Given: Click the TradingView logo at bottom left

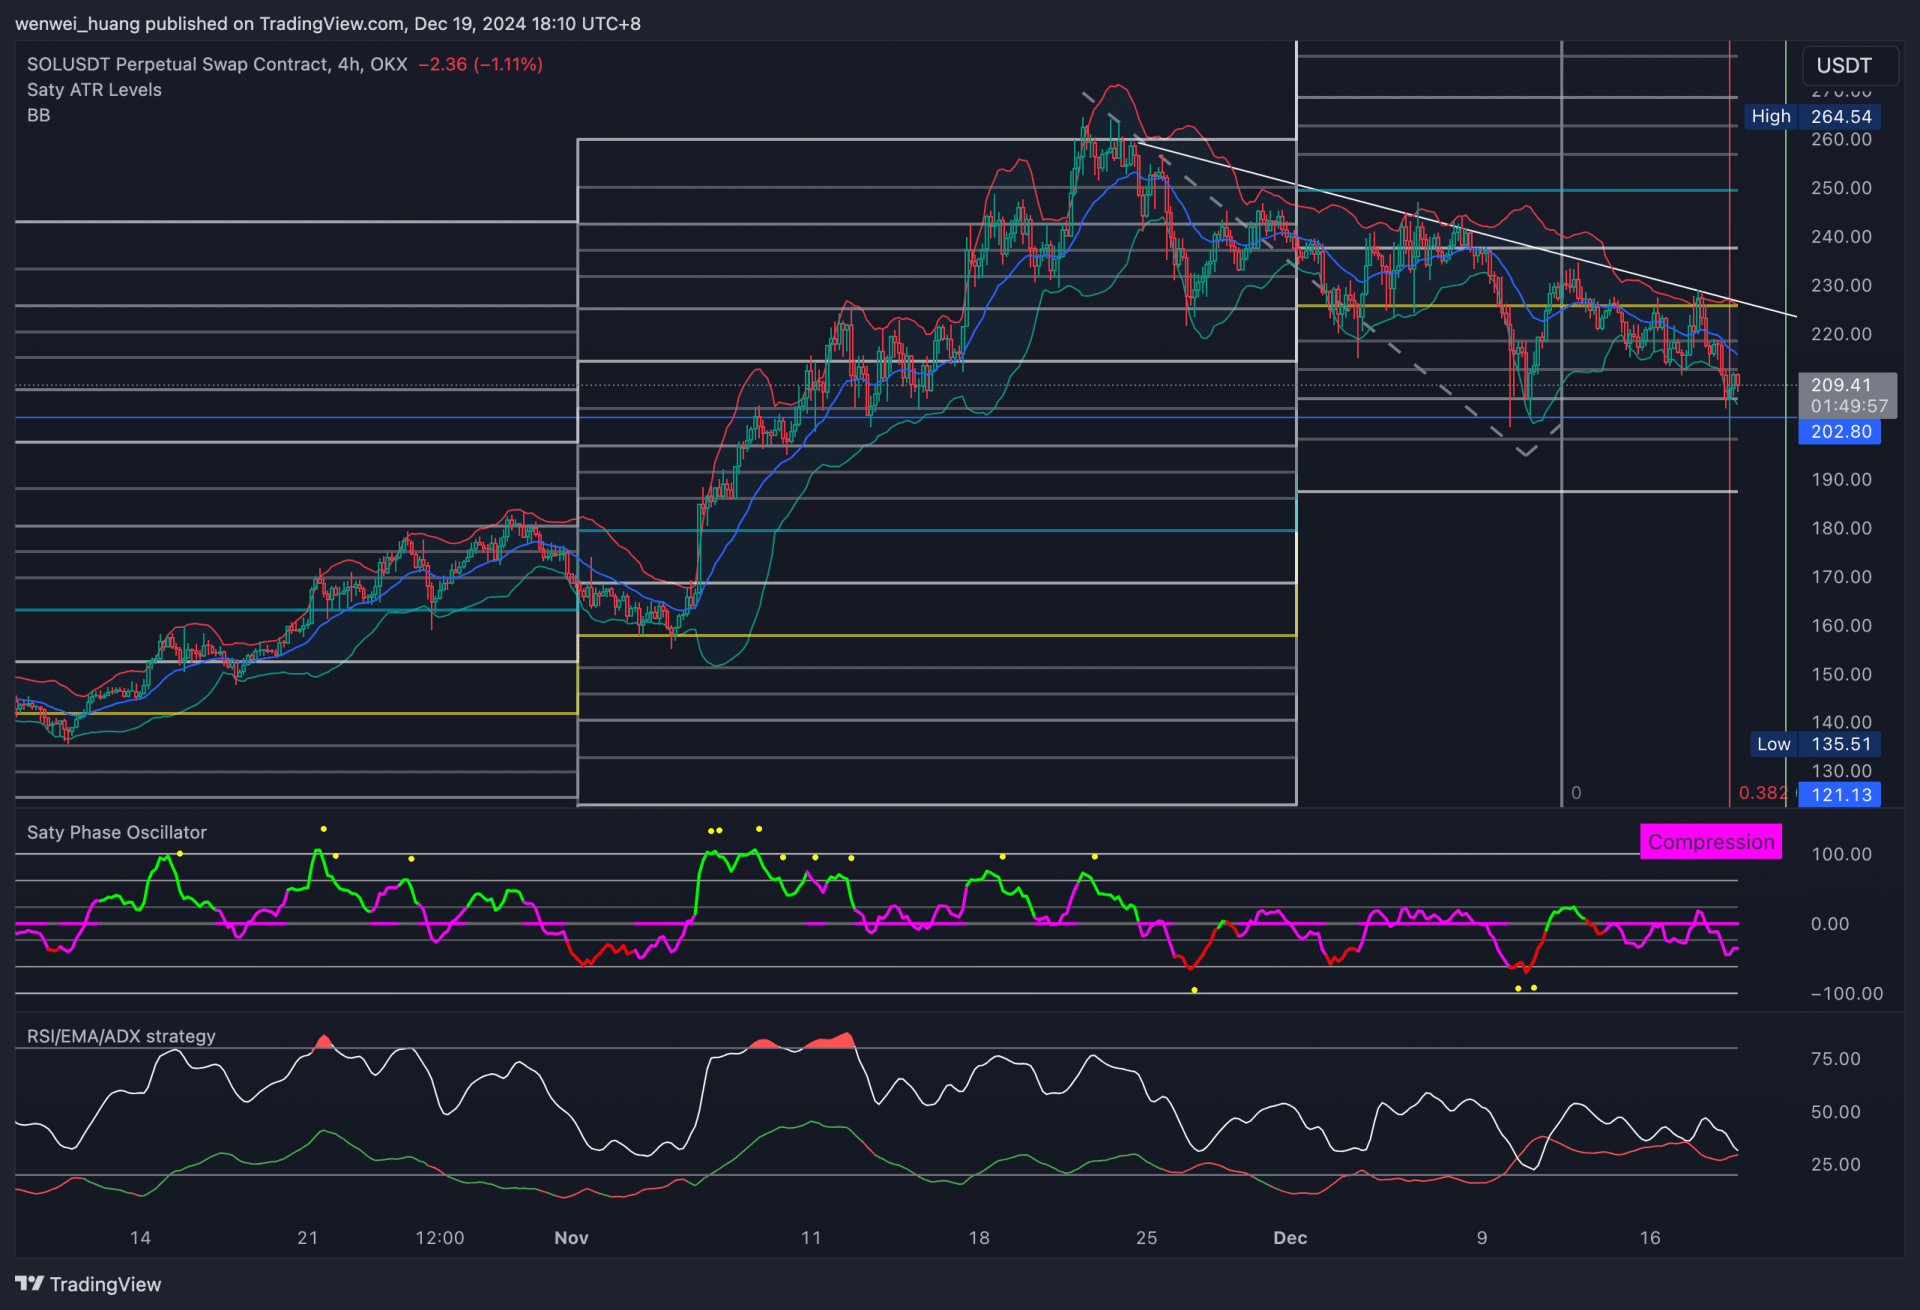Looking at the screenshot, I should tap(88, 1284).
